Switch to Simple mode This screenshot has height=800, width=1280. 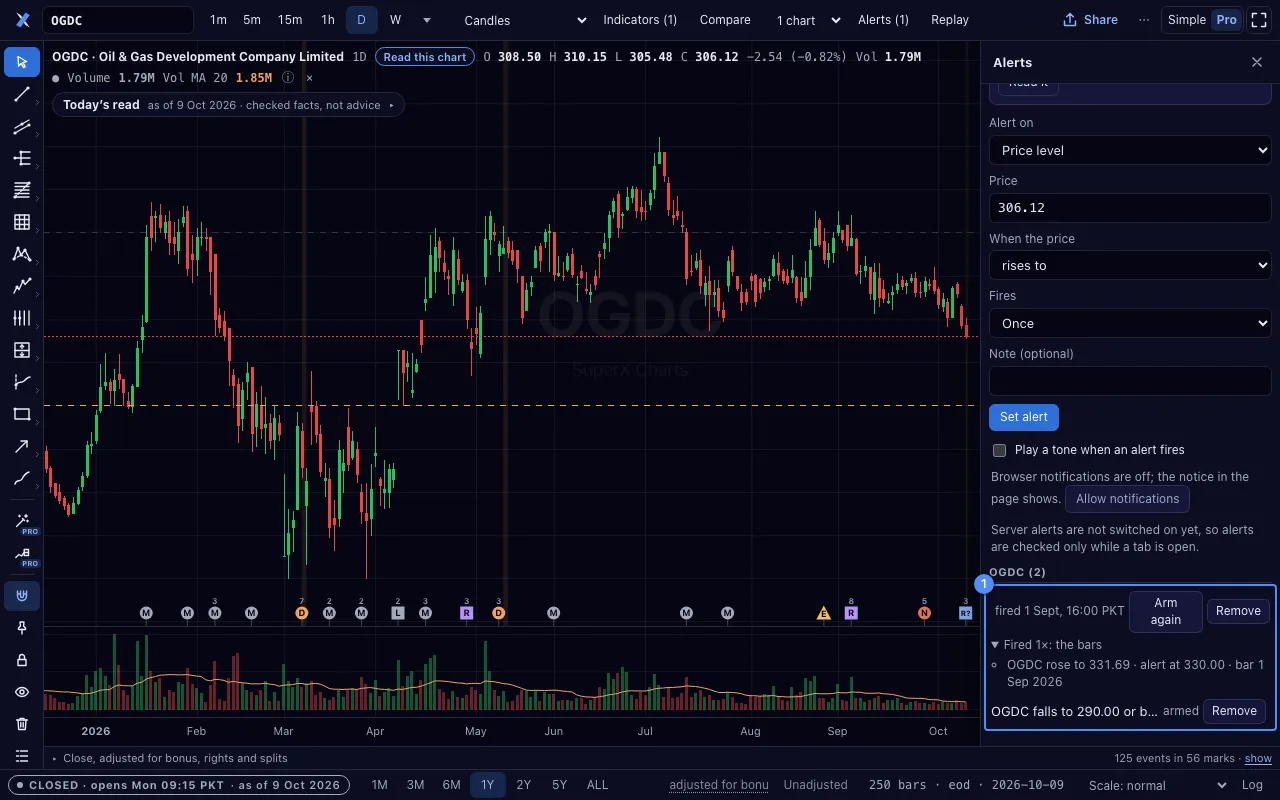(x=1187, y=20)
